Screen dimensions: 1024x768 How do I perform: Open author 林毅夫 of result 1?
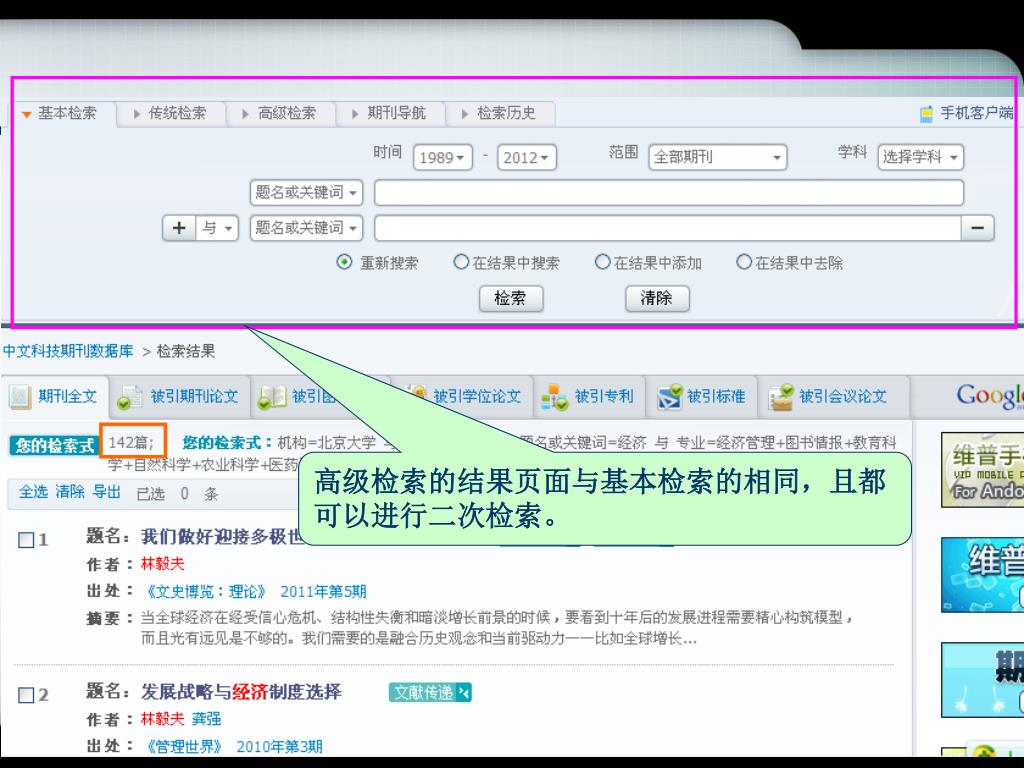[x=163, y=564]
